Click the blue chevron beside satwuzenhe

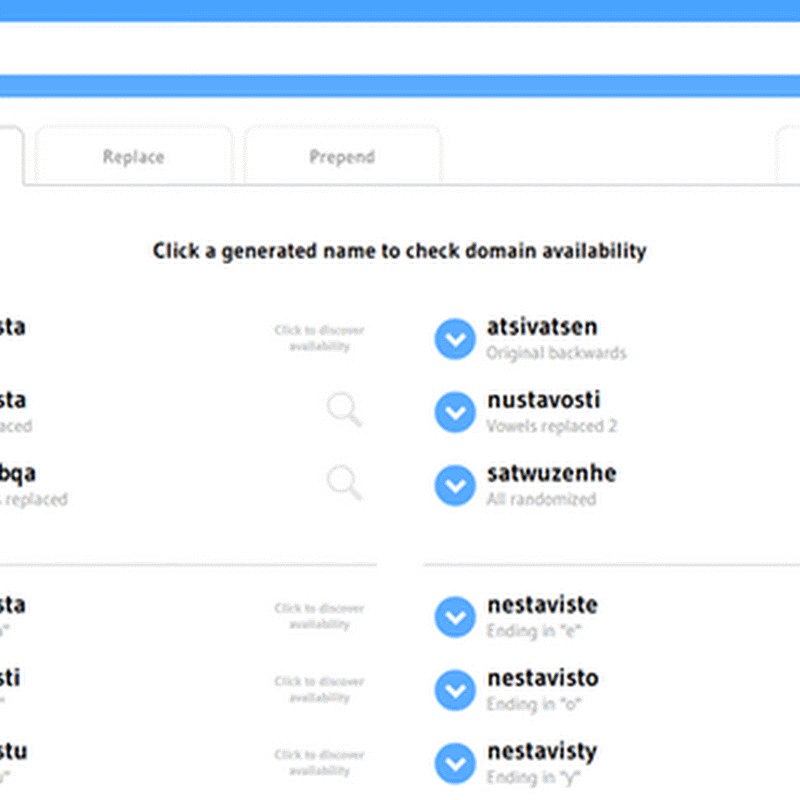click(455, 485)
